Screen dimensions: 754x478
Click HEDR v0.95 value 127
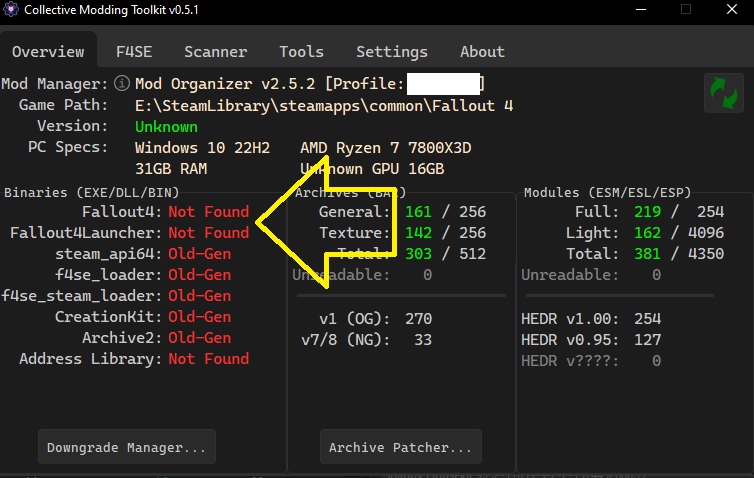click(647, 340)
